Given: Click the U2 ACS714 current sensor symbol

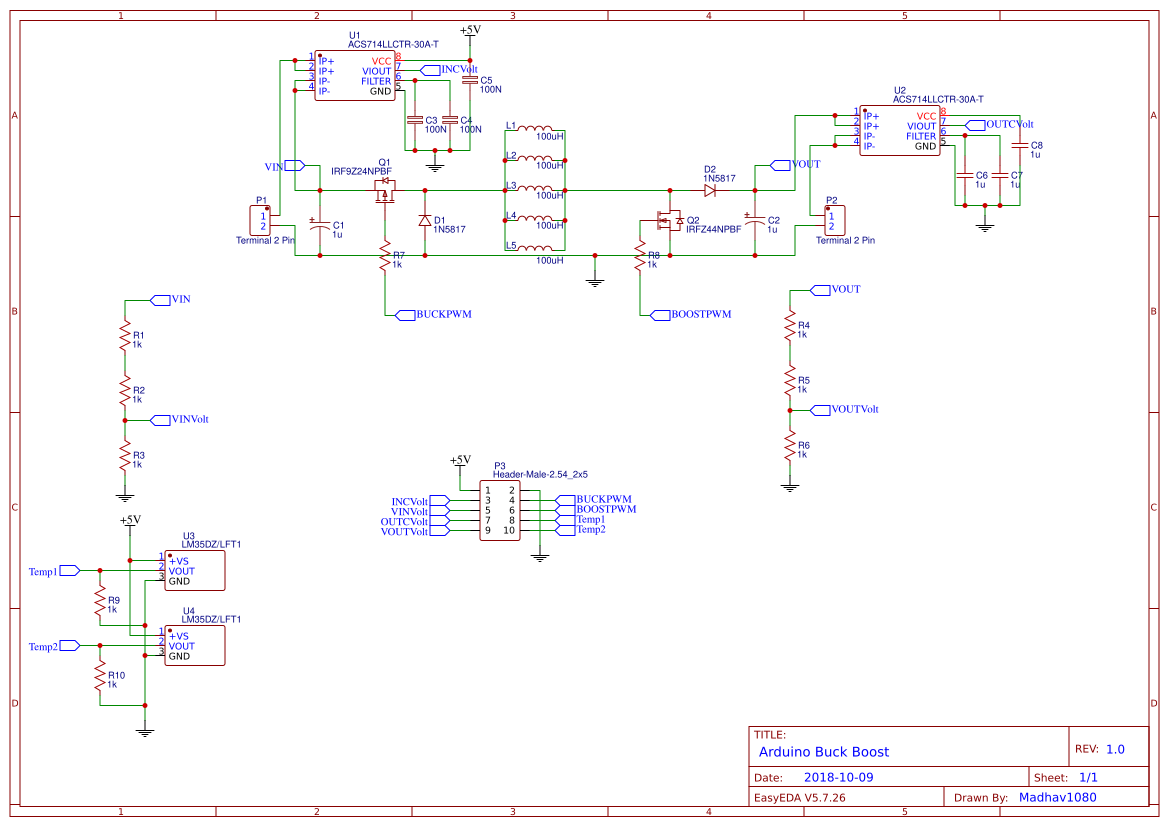Looking at the screenshot, I should (900, 128).
